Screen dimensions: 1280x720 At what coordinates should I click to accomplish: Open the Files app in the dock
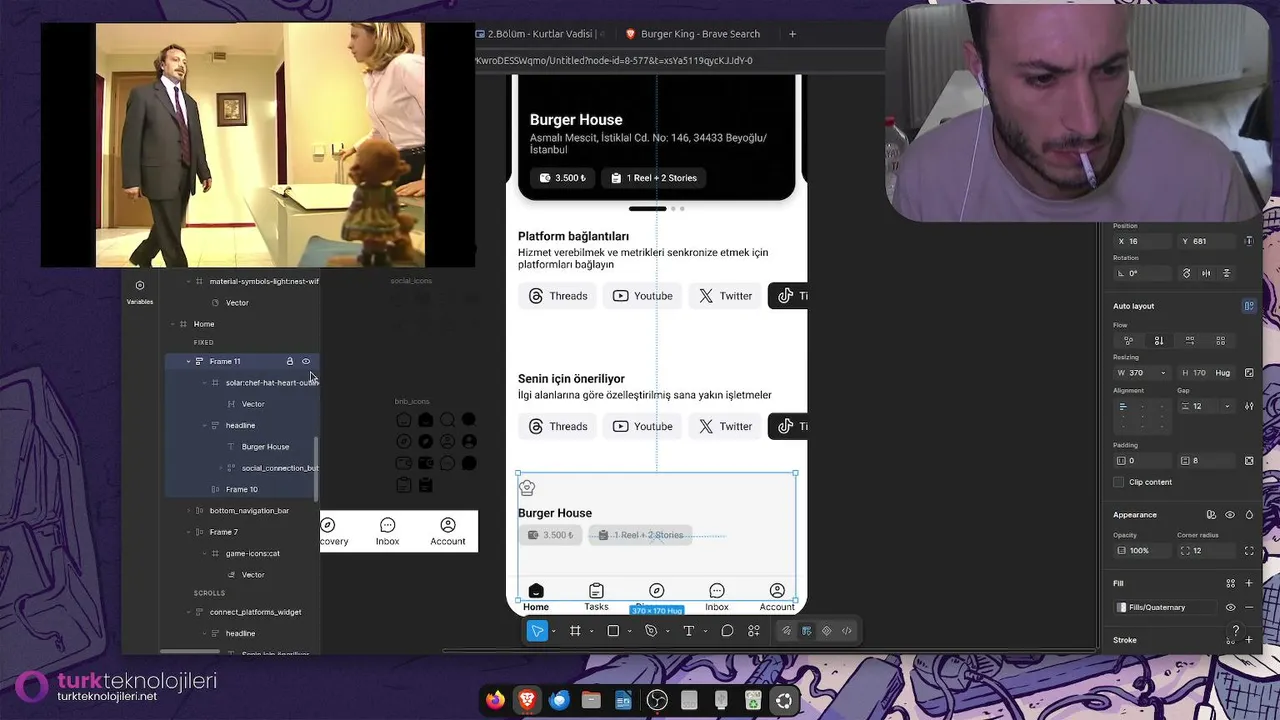591,700
